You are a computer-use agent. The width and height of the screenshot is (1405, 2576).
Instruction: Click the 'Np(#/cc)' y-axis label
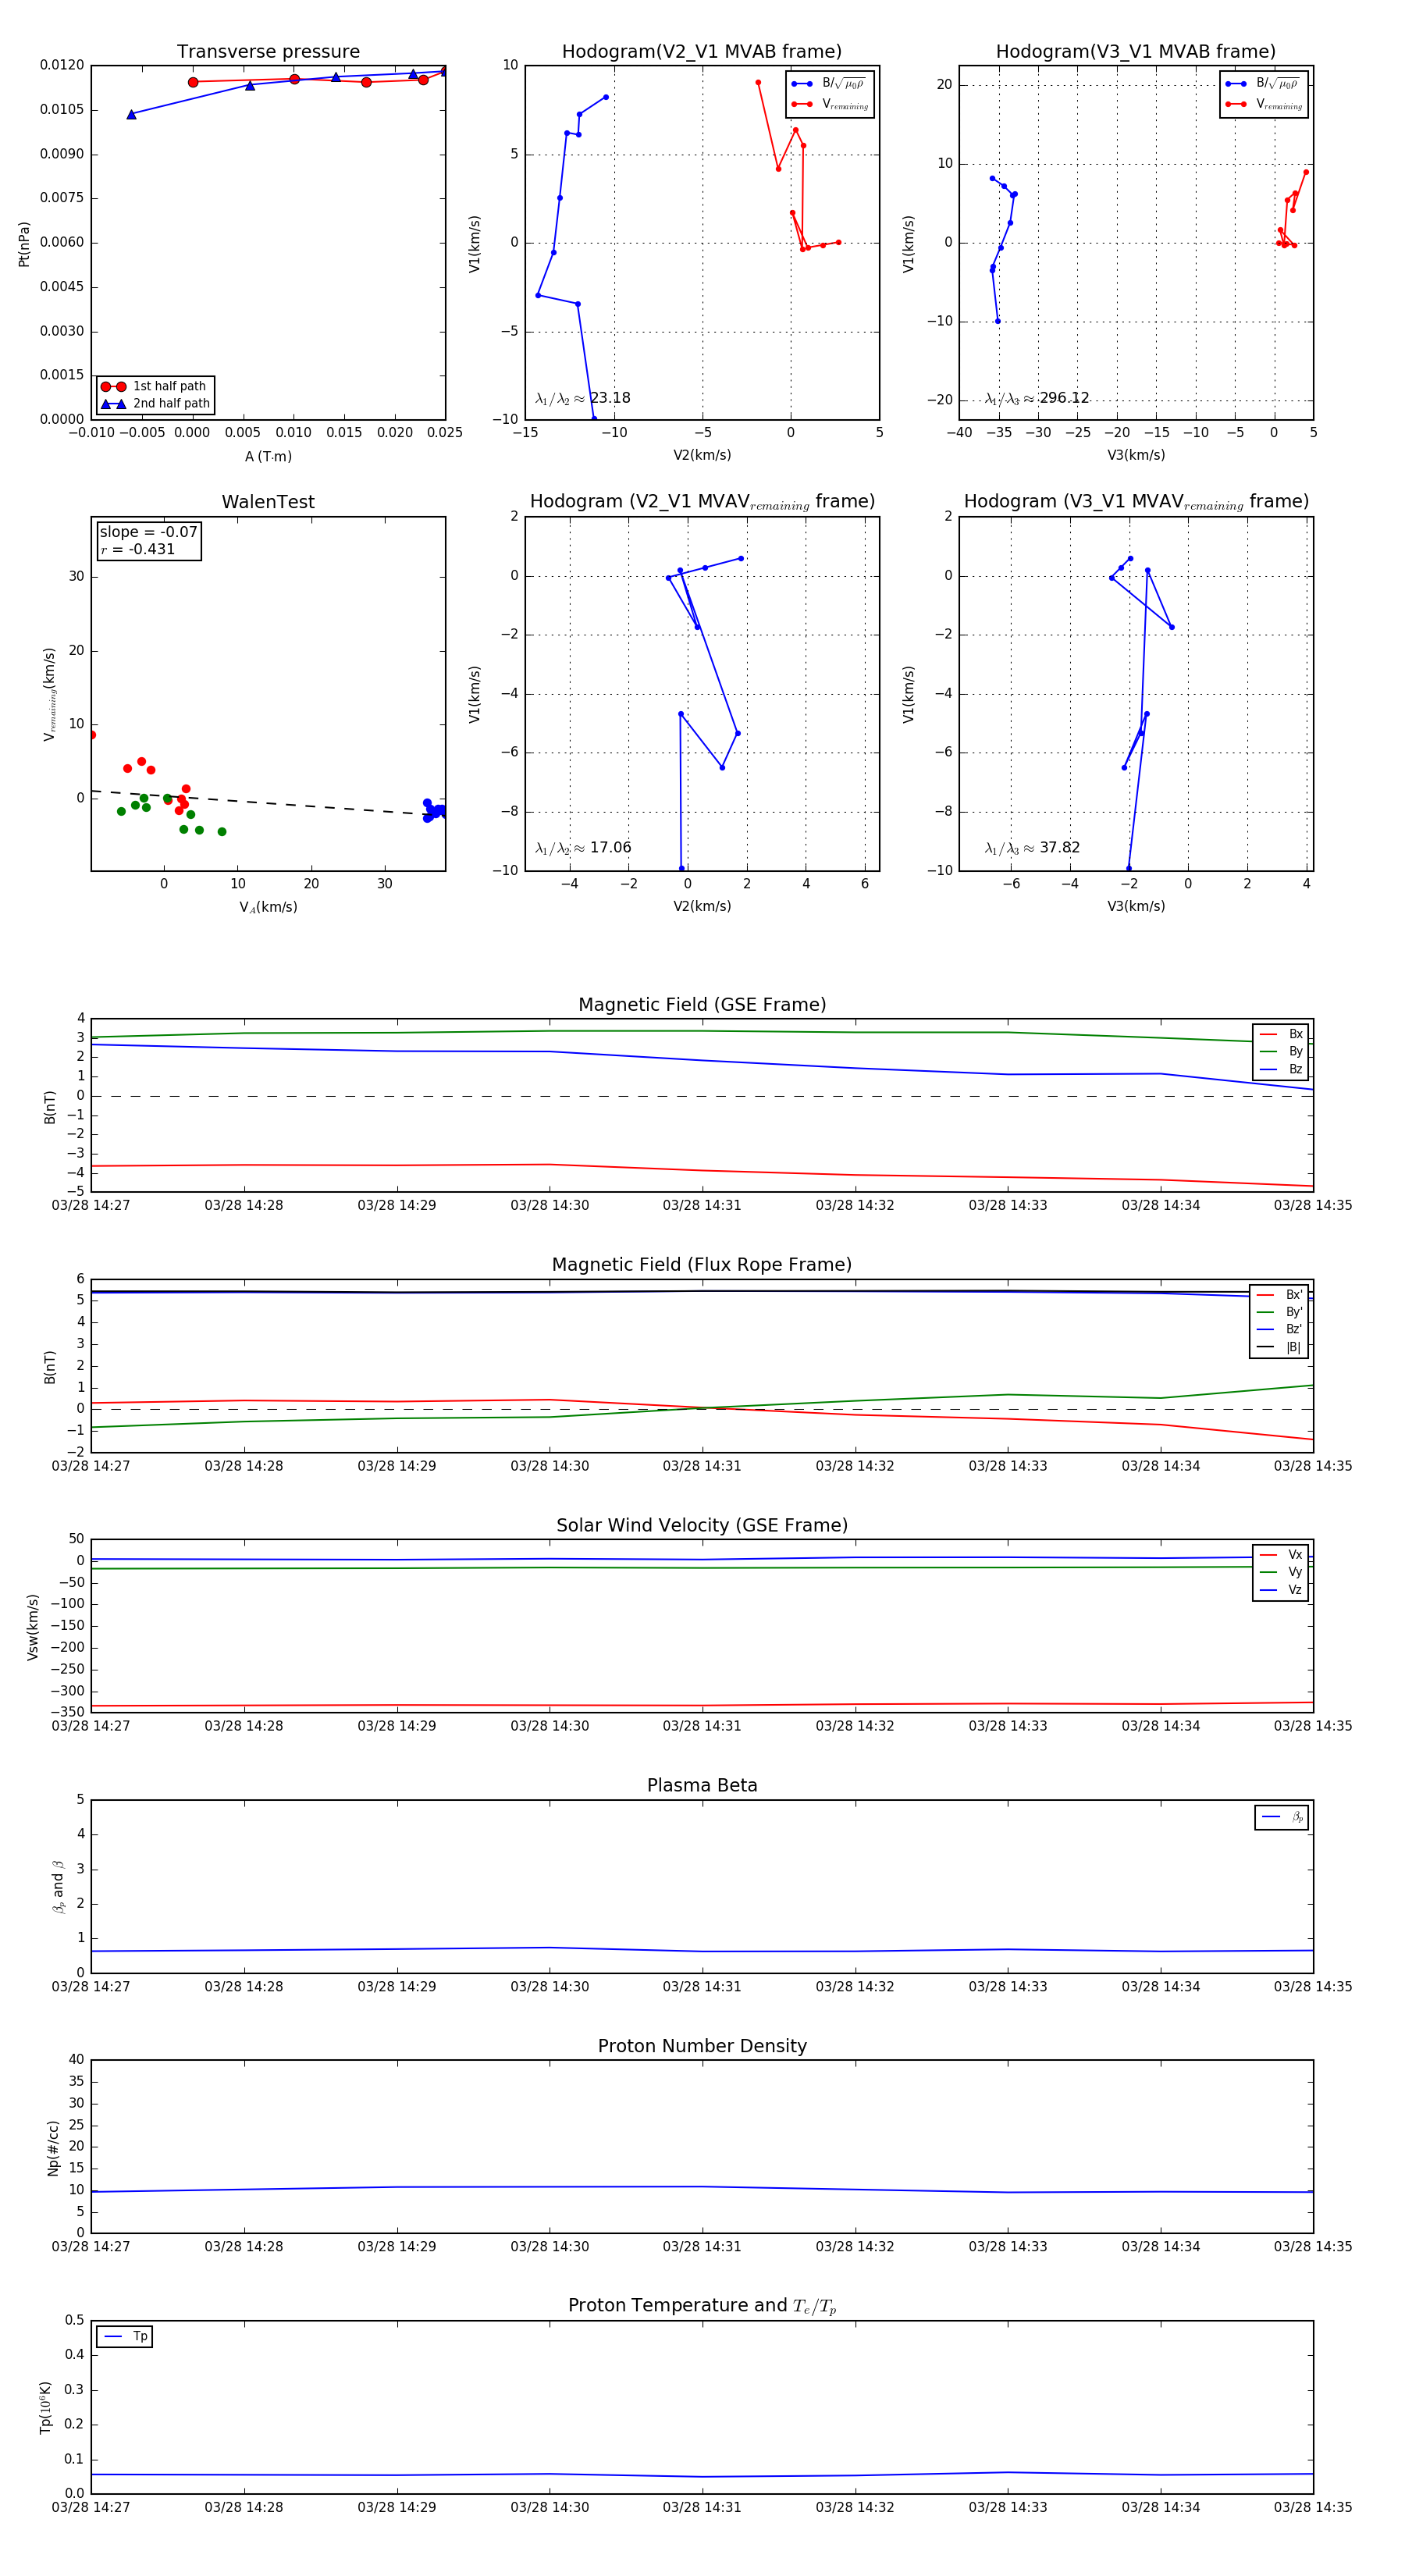pos(53,2147)
